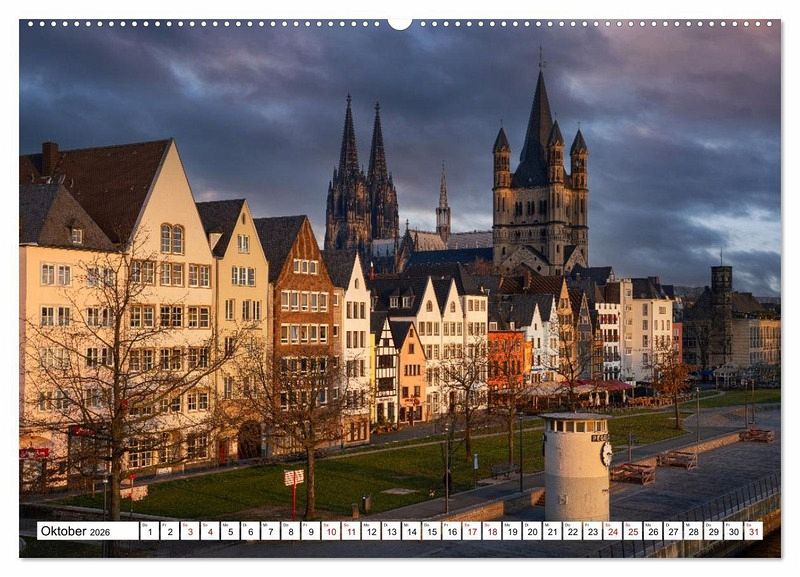Select day 17 in the date row

tap(471, 531)
